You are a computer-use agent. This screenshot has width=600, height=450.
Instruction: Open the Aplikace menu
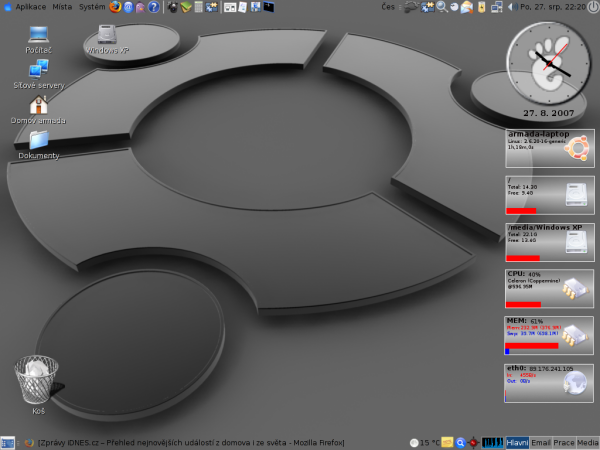31,7
